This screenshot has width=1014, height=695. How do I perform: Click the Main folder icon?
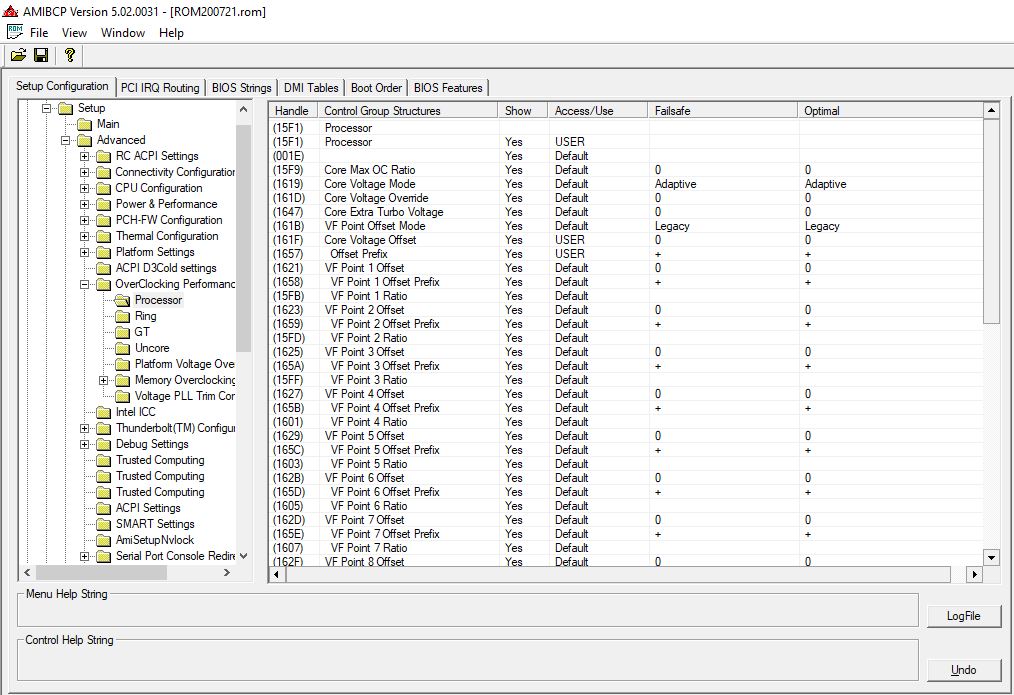tap(84, 124)
